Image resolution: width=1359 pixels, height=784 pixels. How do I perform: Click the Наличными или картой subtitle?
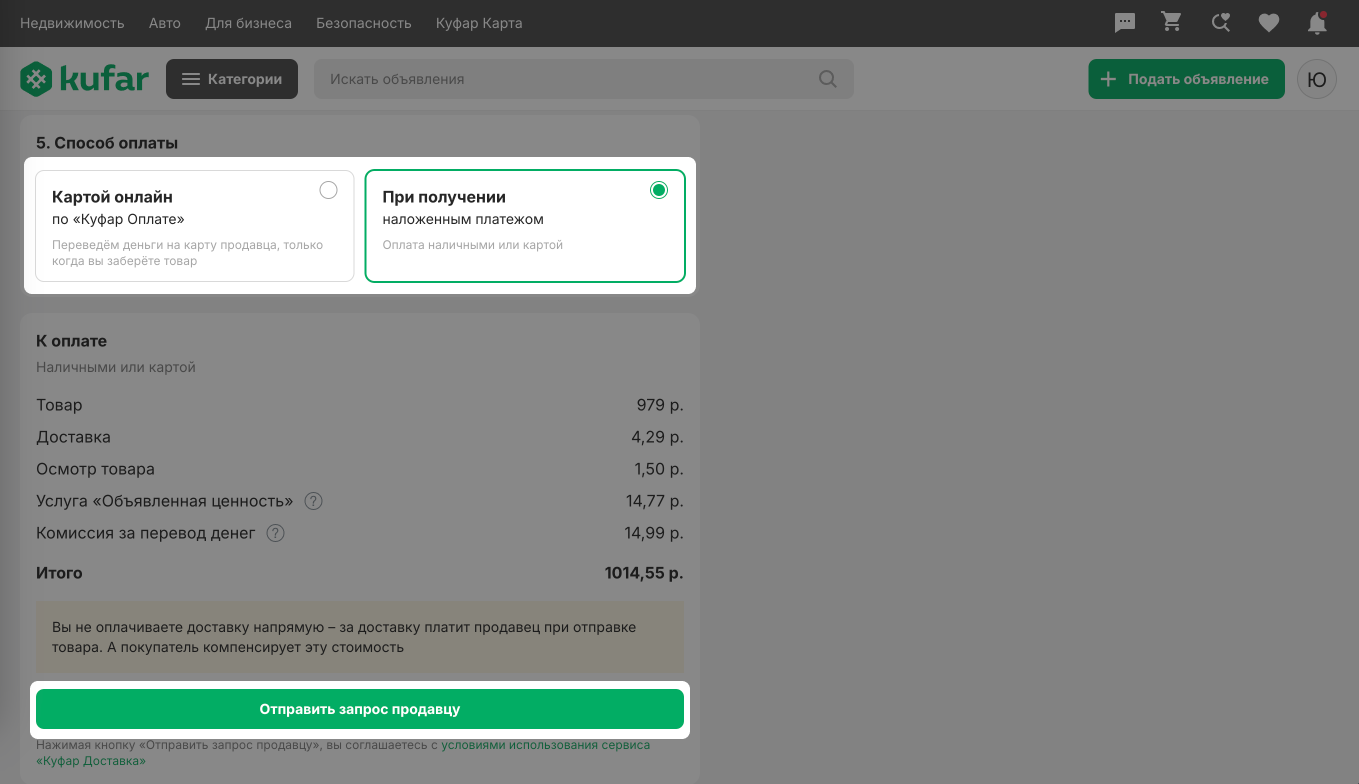click(x=116, y=367)
